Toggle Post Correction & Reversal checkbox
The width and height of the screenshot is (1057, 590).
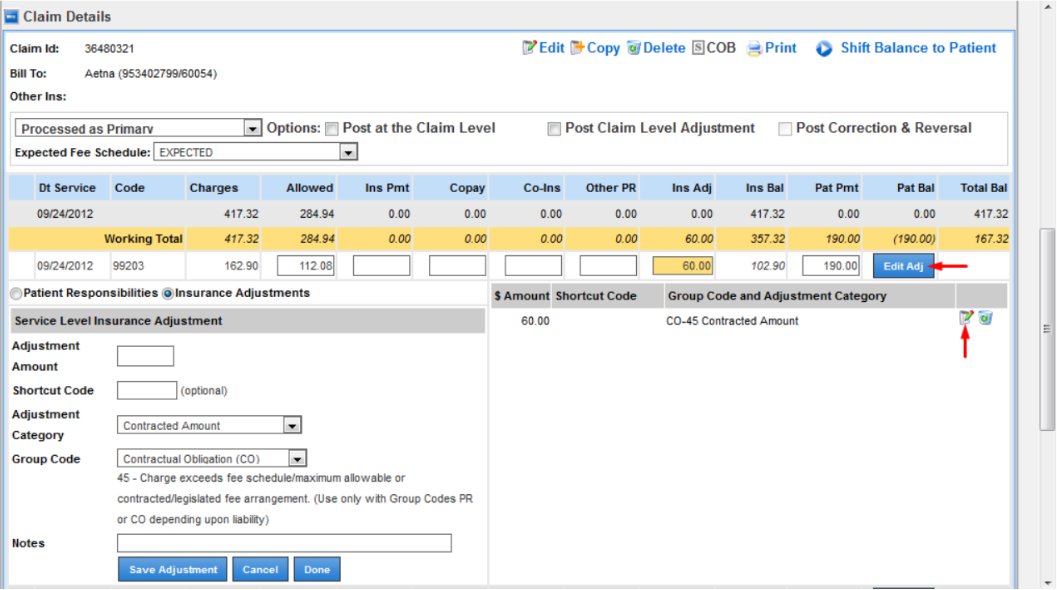point(785,128)
